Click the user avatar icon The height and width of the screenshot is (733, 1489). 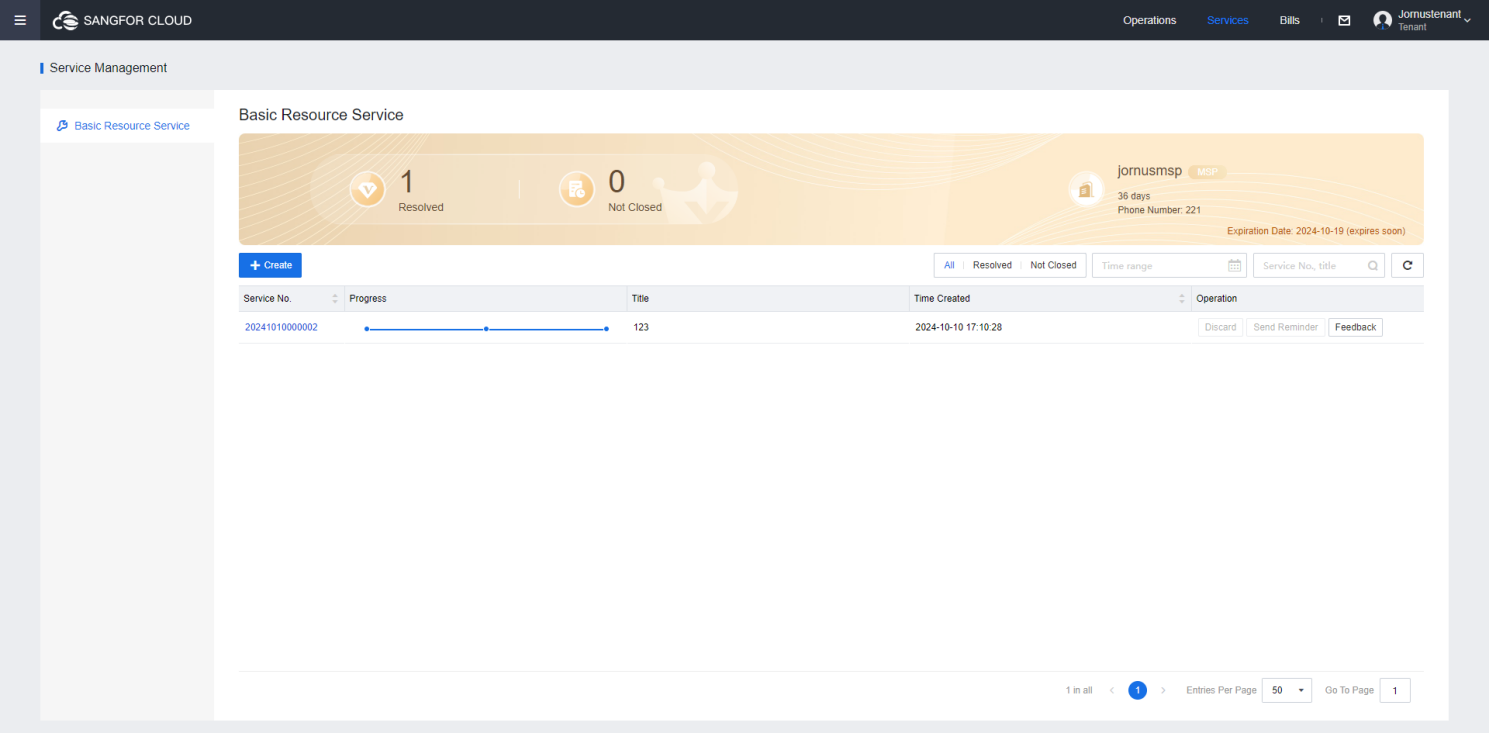[1382, 20]
